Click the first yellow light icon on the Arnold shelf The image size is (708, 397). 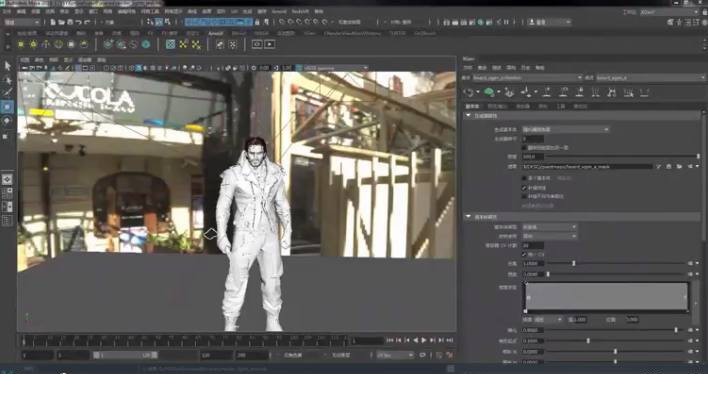pyautogui.click(x=21, y=44)
